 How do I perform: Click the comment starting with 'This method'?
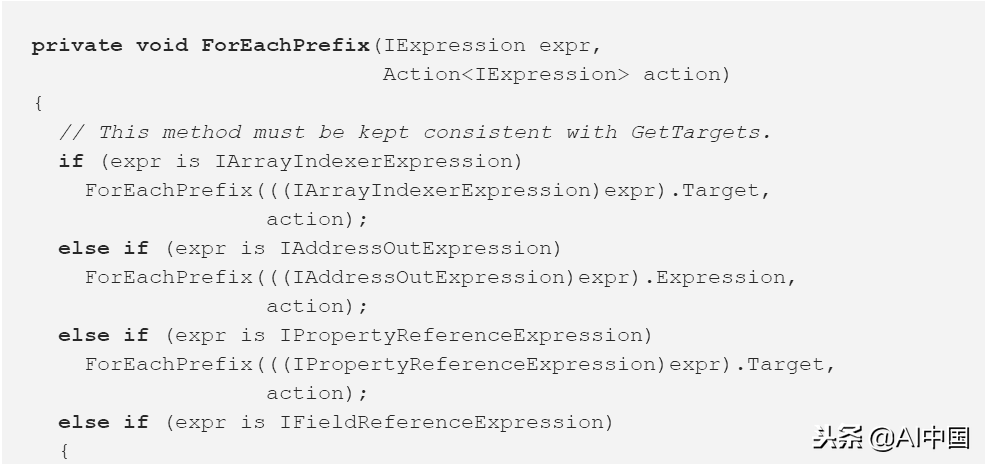tap(416, 132)
